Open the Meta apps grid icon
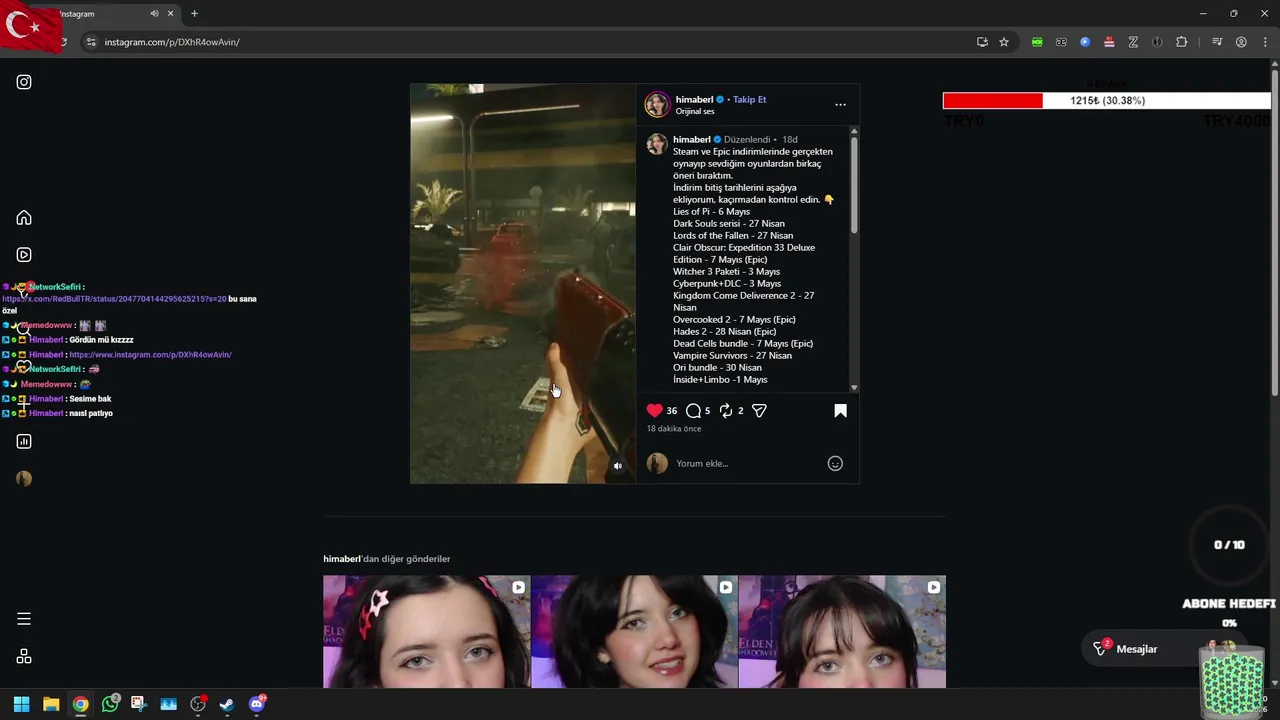 click(24, 656)
